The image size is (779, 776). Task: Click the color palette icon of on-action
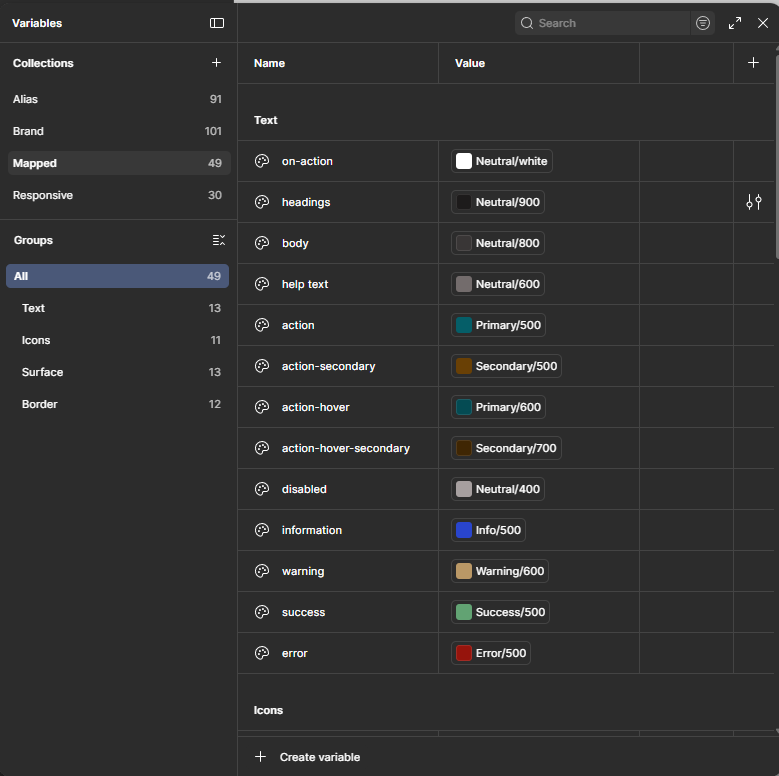pyautogui.click(x=262, y=161)
